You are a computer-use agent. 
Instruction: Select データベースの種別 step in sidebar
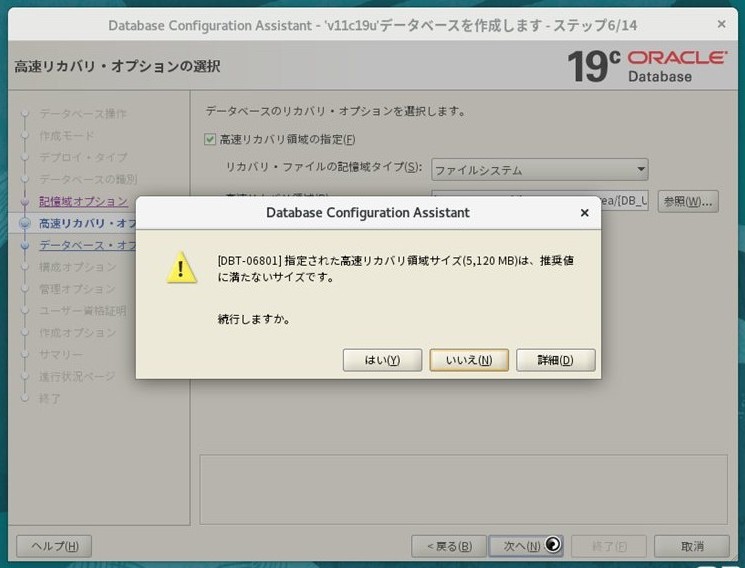pos(88,179)
